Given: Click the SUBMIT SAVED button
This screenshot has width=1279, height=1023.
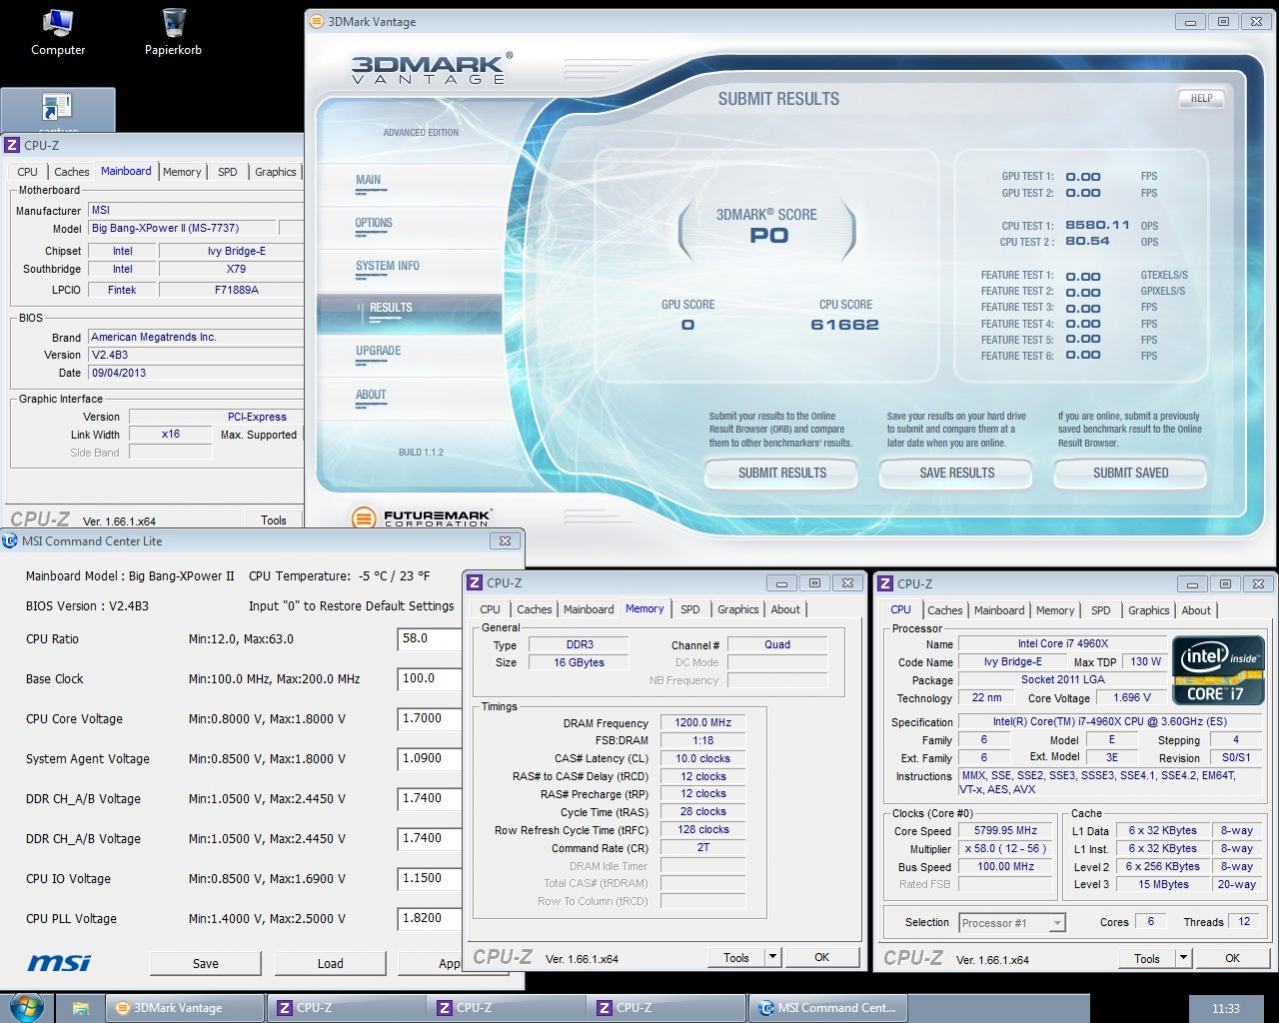Looking at the screenshot, I should tap(1130, 473).
